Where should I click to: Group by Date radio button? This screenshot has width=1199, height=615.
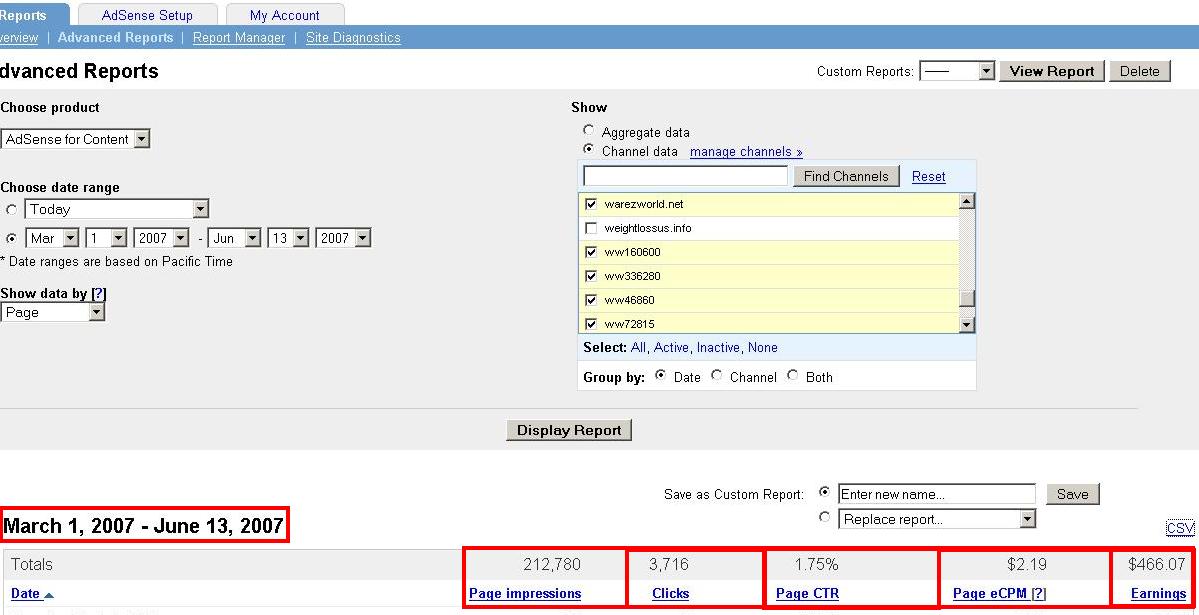661,376
